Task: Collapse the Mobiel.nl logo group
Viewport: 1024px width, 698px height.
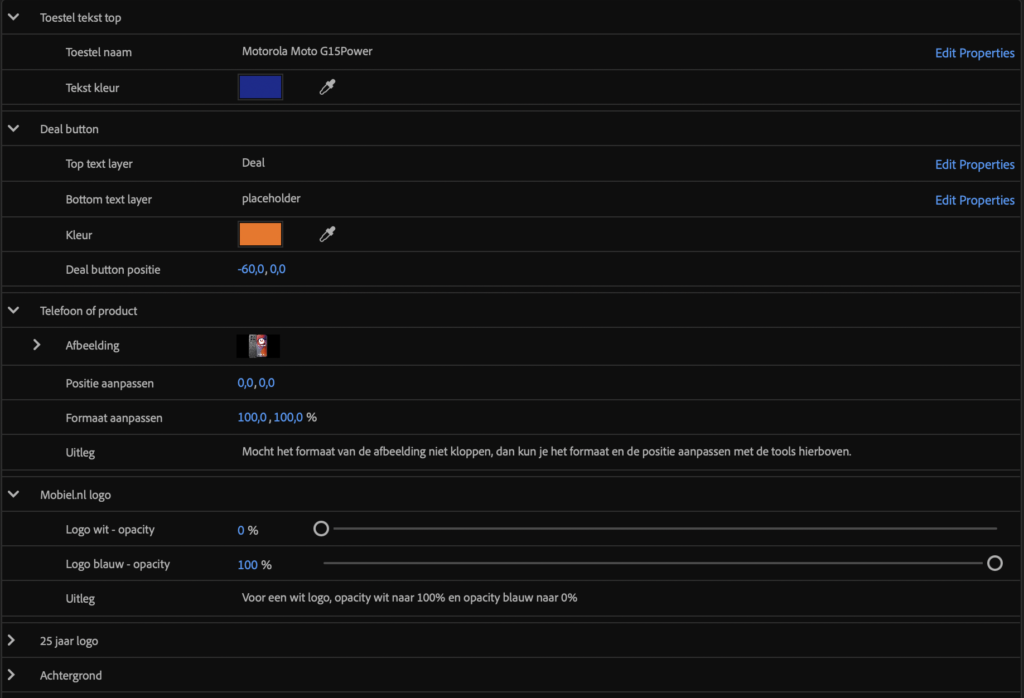Action: point(14,493)
